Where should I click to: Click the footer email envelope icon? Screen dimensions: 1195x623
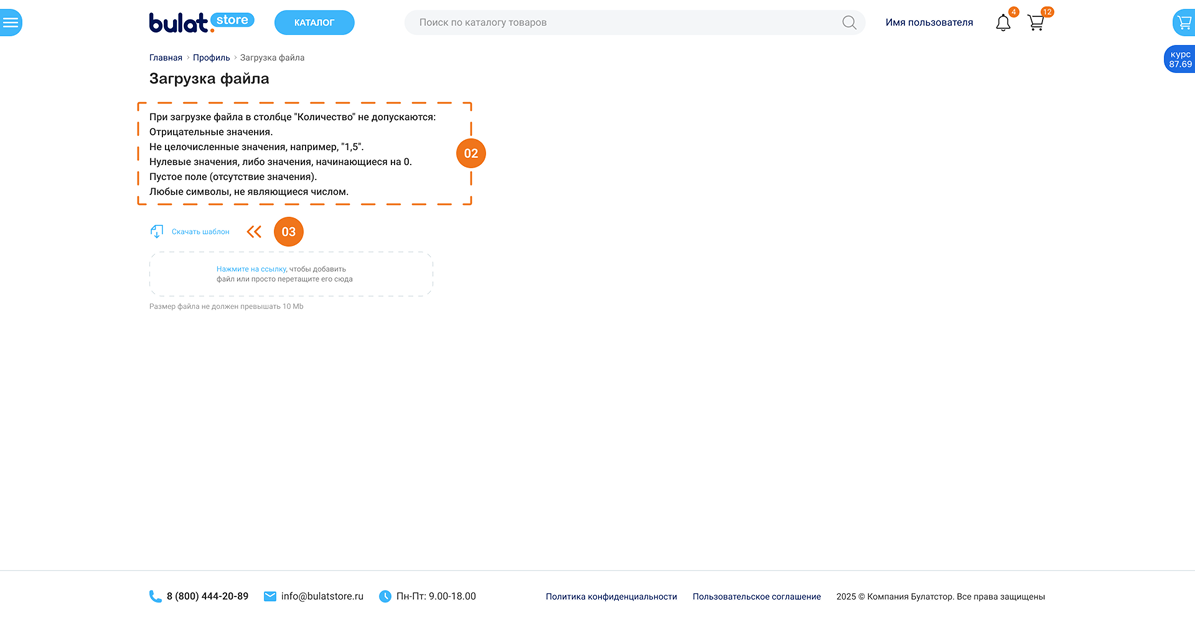(x=270, y=596)
